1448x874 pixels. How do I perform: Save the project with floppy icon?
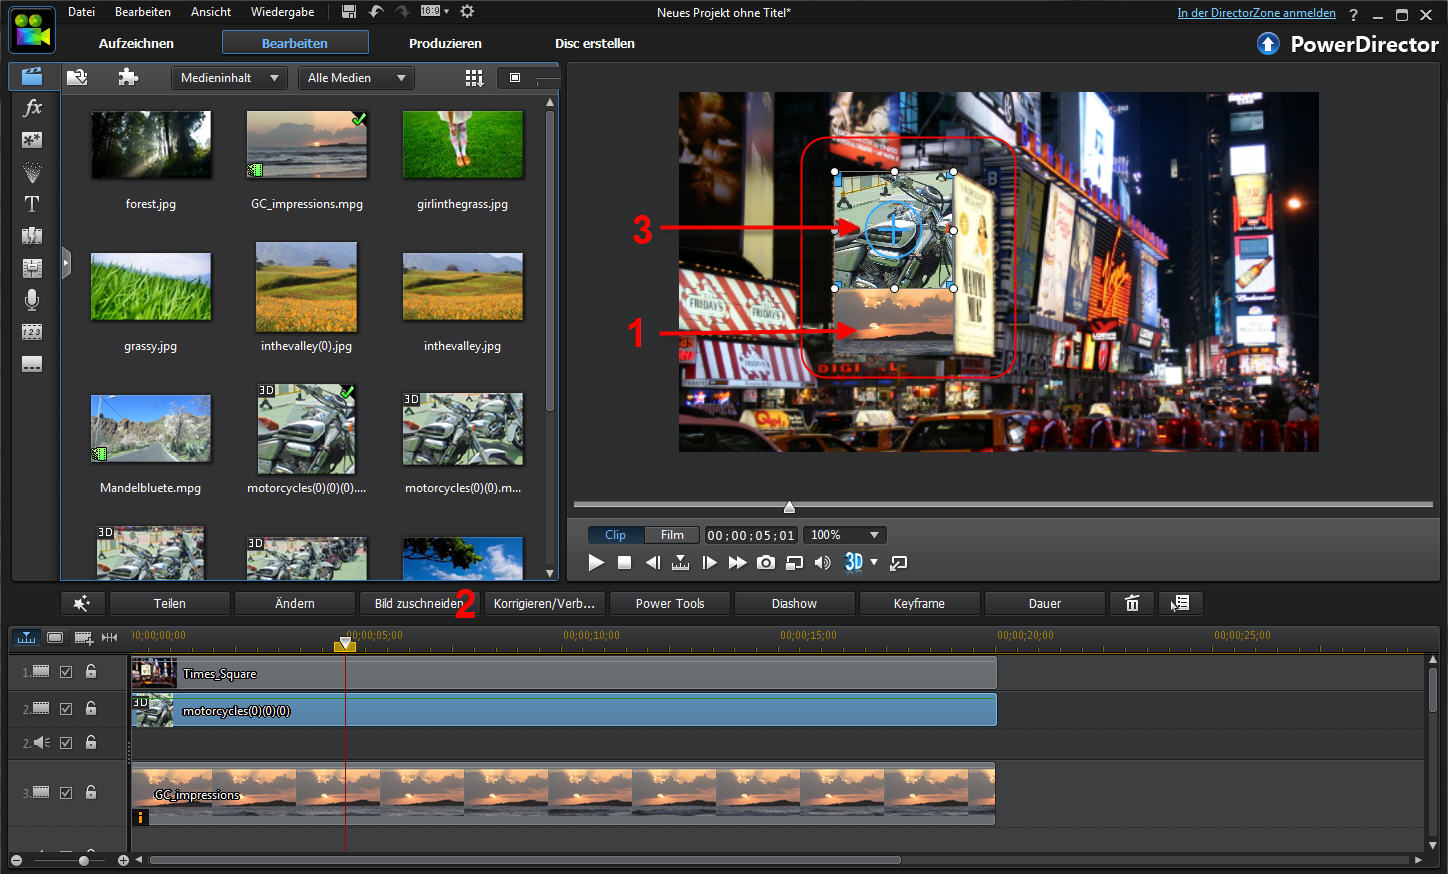[x=349, y=12]
